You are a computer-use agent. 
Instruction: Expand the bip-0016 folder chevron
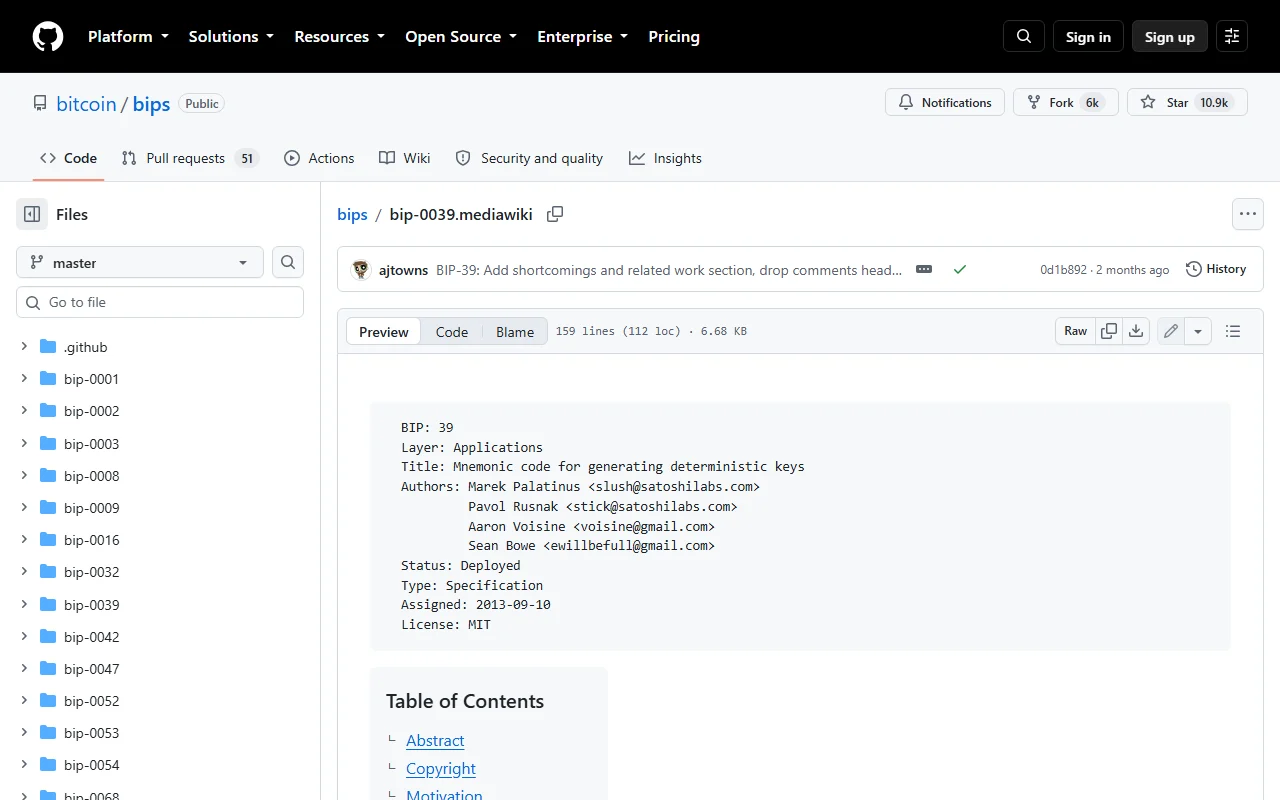coord(24,540)
